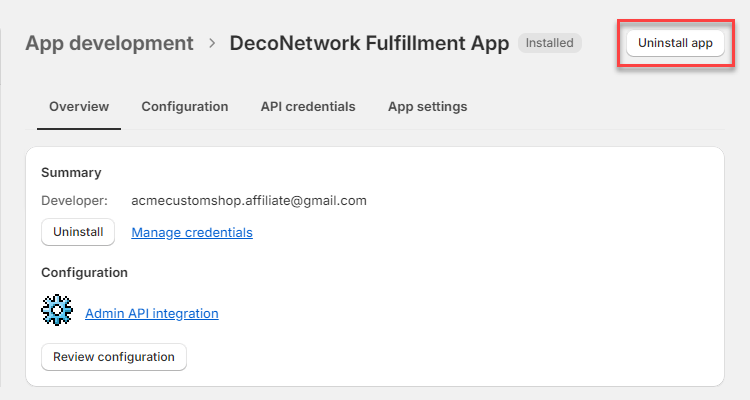
Task: Click the breadcrumb chevron separator
Action: click(x=212, y=43)
